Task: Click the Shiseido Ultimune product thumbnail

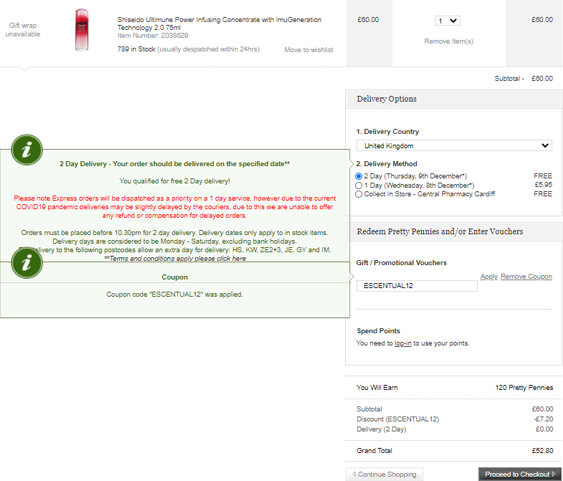Action: click(x=82, y=30)
